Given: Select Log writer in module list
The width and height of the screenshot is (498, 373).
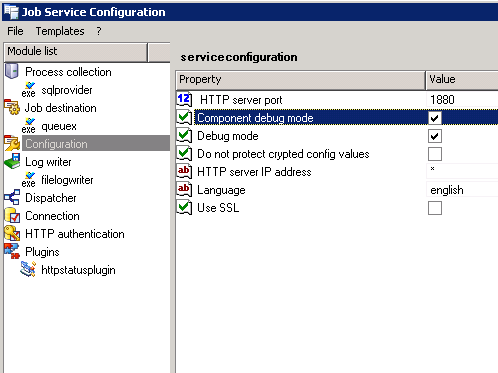Looking at the screenshot, I should (x=48, y=162).
